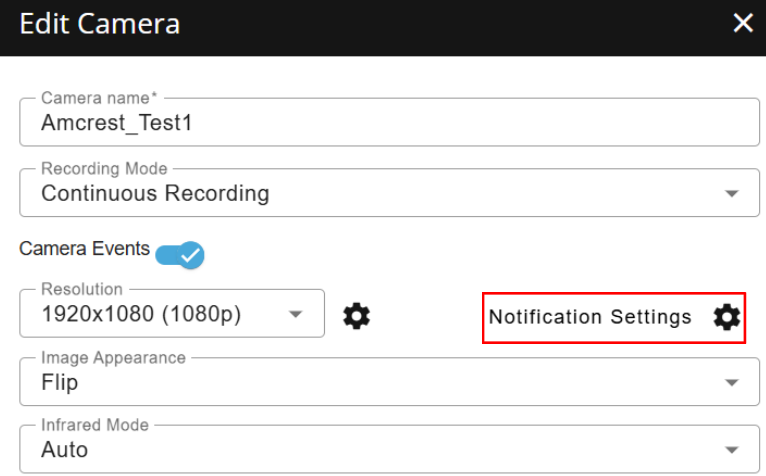Open the Infrared Mode dropdown arrow
Viewport: 766px width, 476px height.
click(732, 450)
